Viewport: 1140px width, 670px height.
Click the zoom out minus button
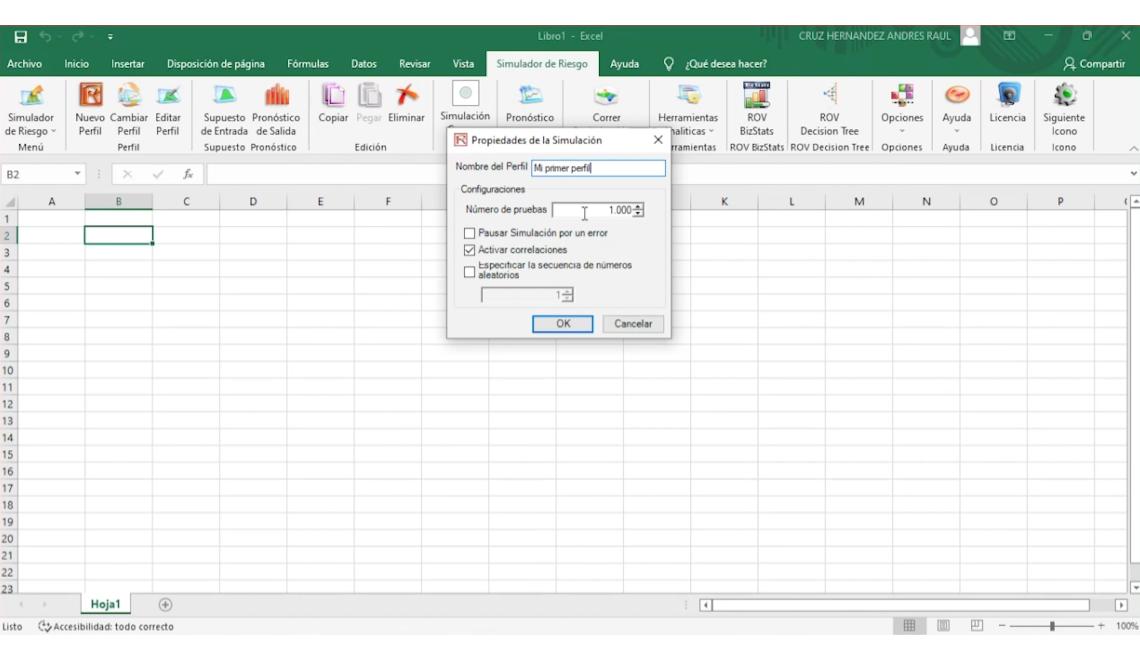pos(1002,626)
